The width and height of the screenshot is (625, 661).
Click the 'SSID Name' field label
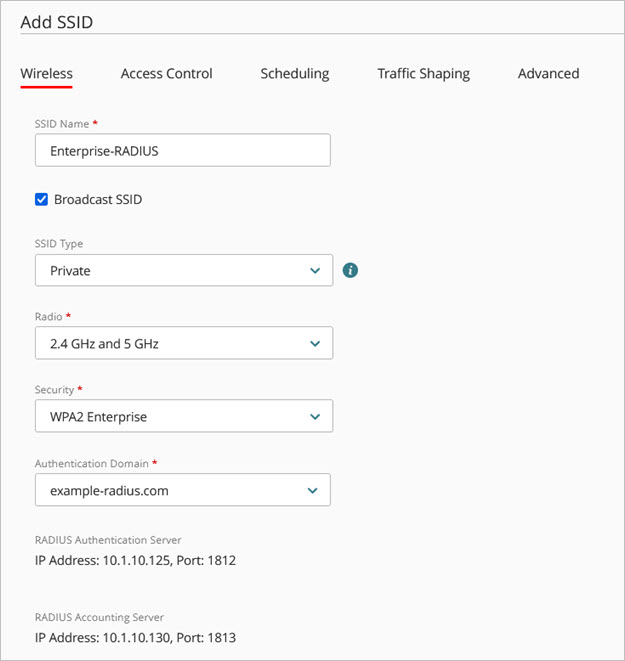[x=62, y=124]
